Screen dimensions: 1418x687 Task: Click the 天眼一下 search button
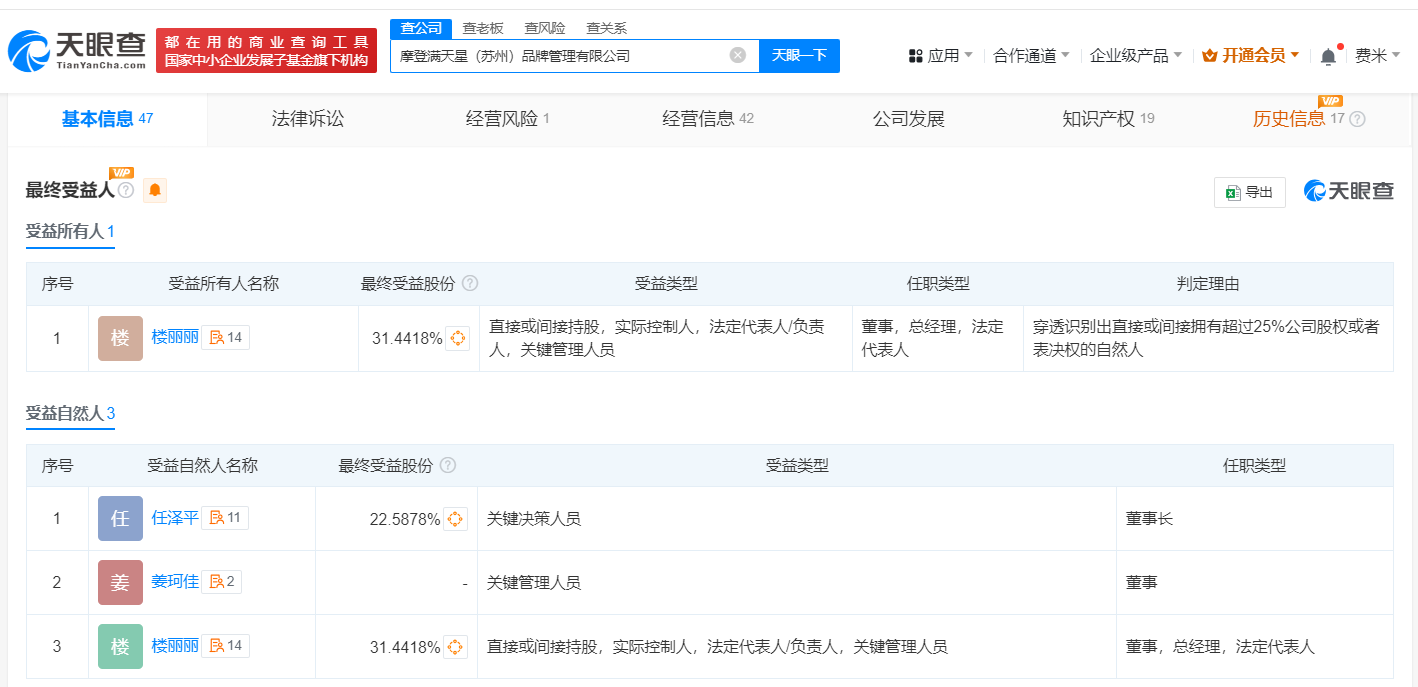[799, 55]
